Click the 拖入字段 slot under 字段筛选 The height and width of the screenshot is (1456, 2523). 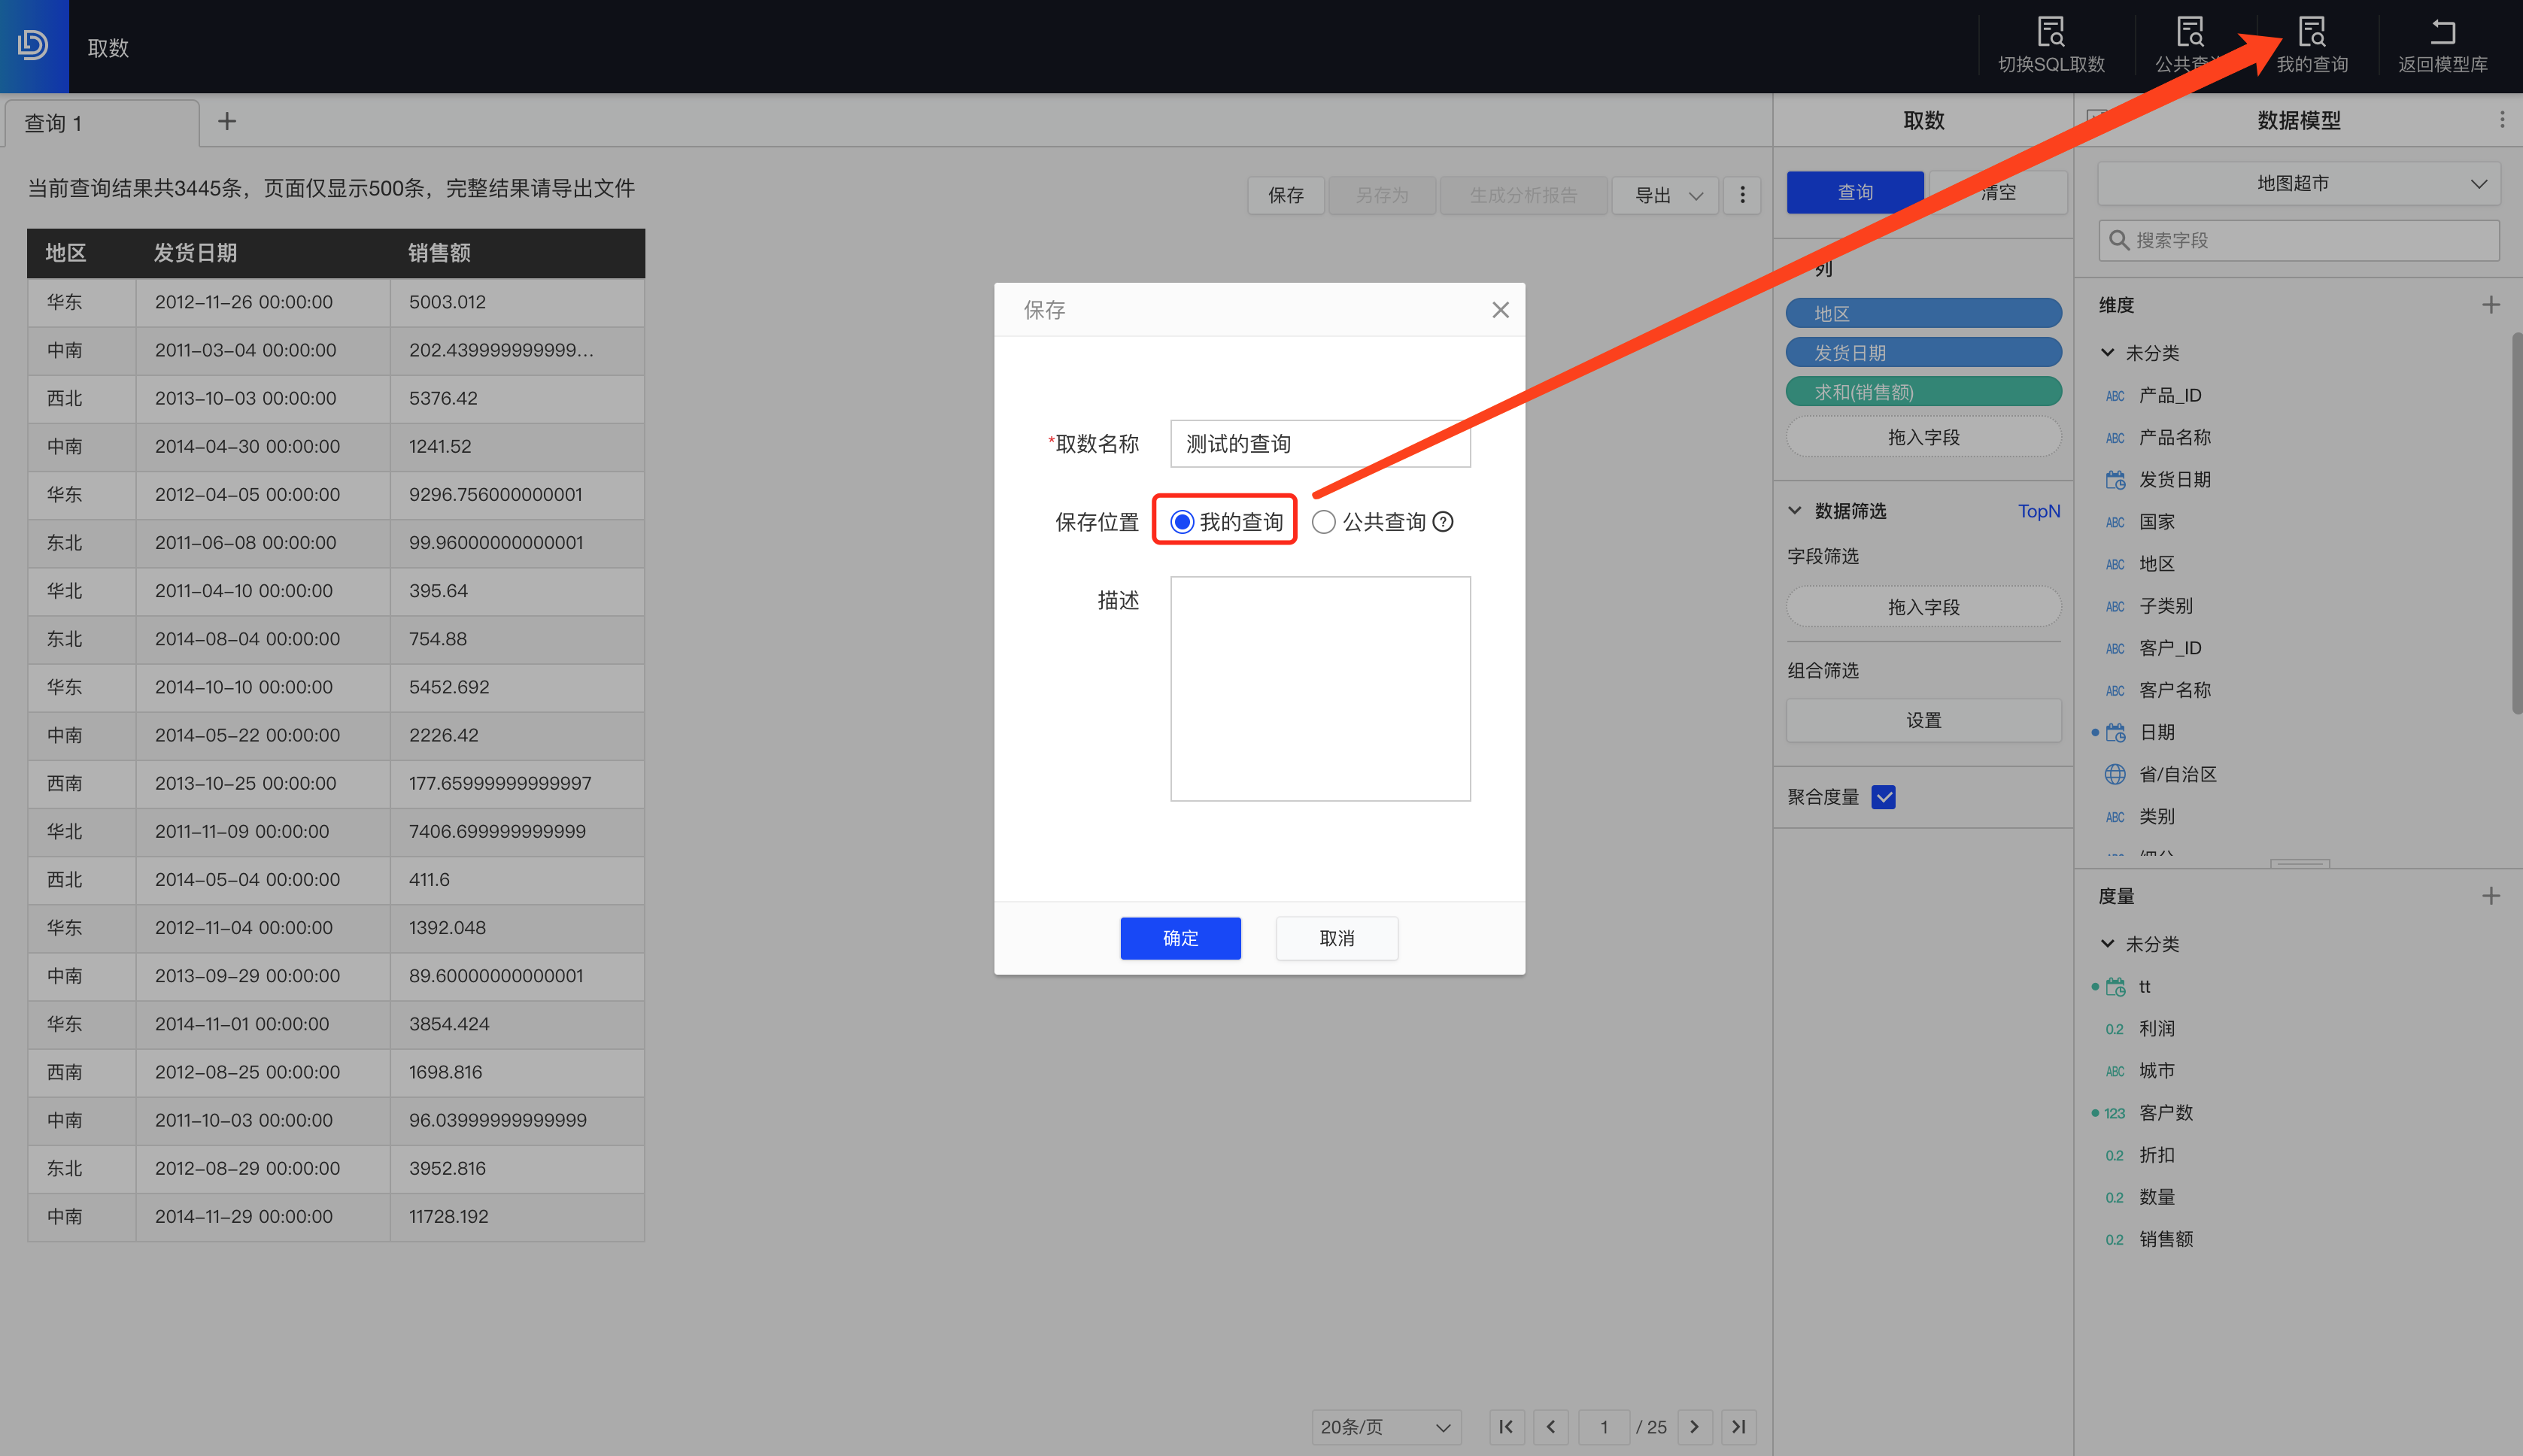coord(1923,607)
